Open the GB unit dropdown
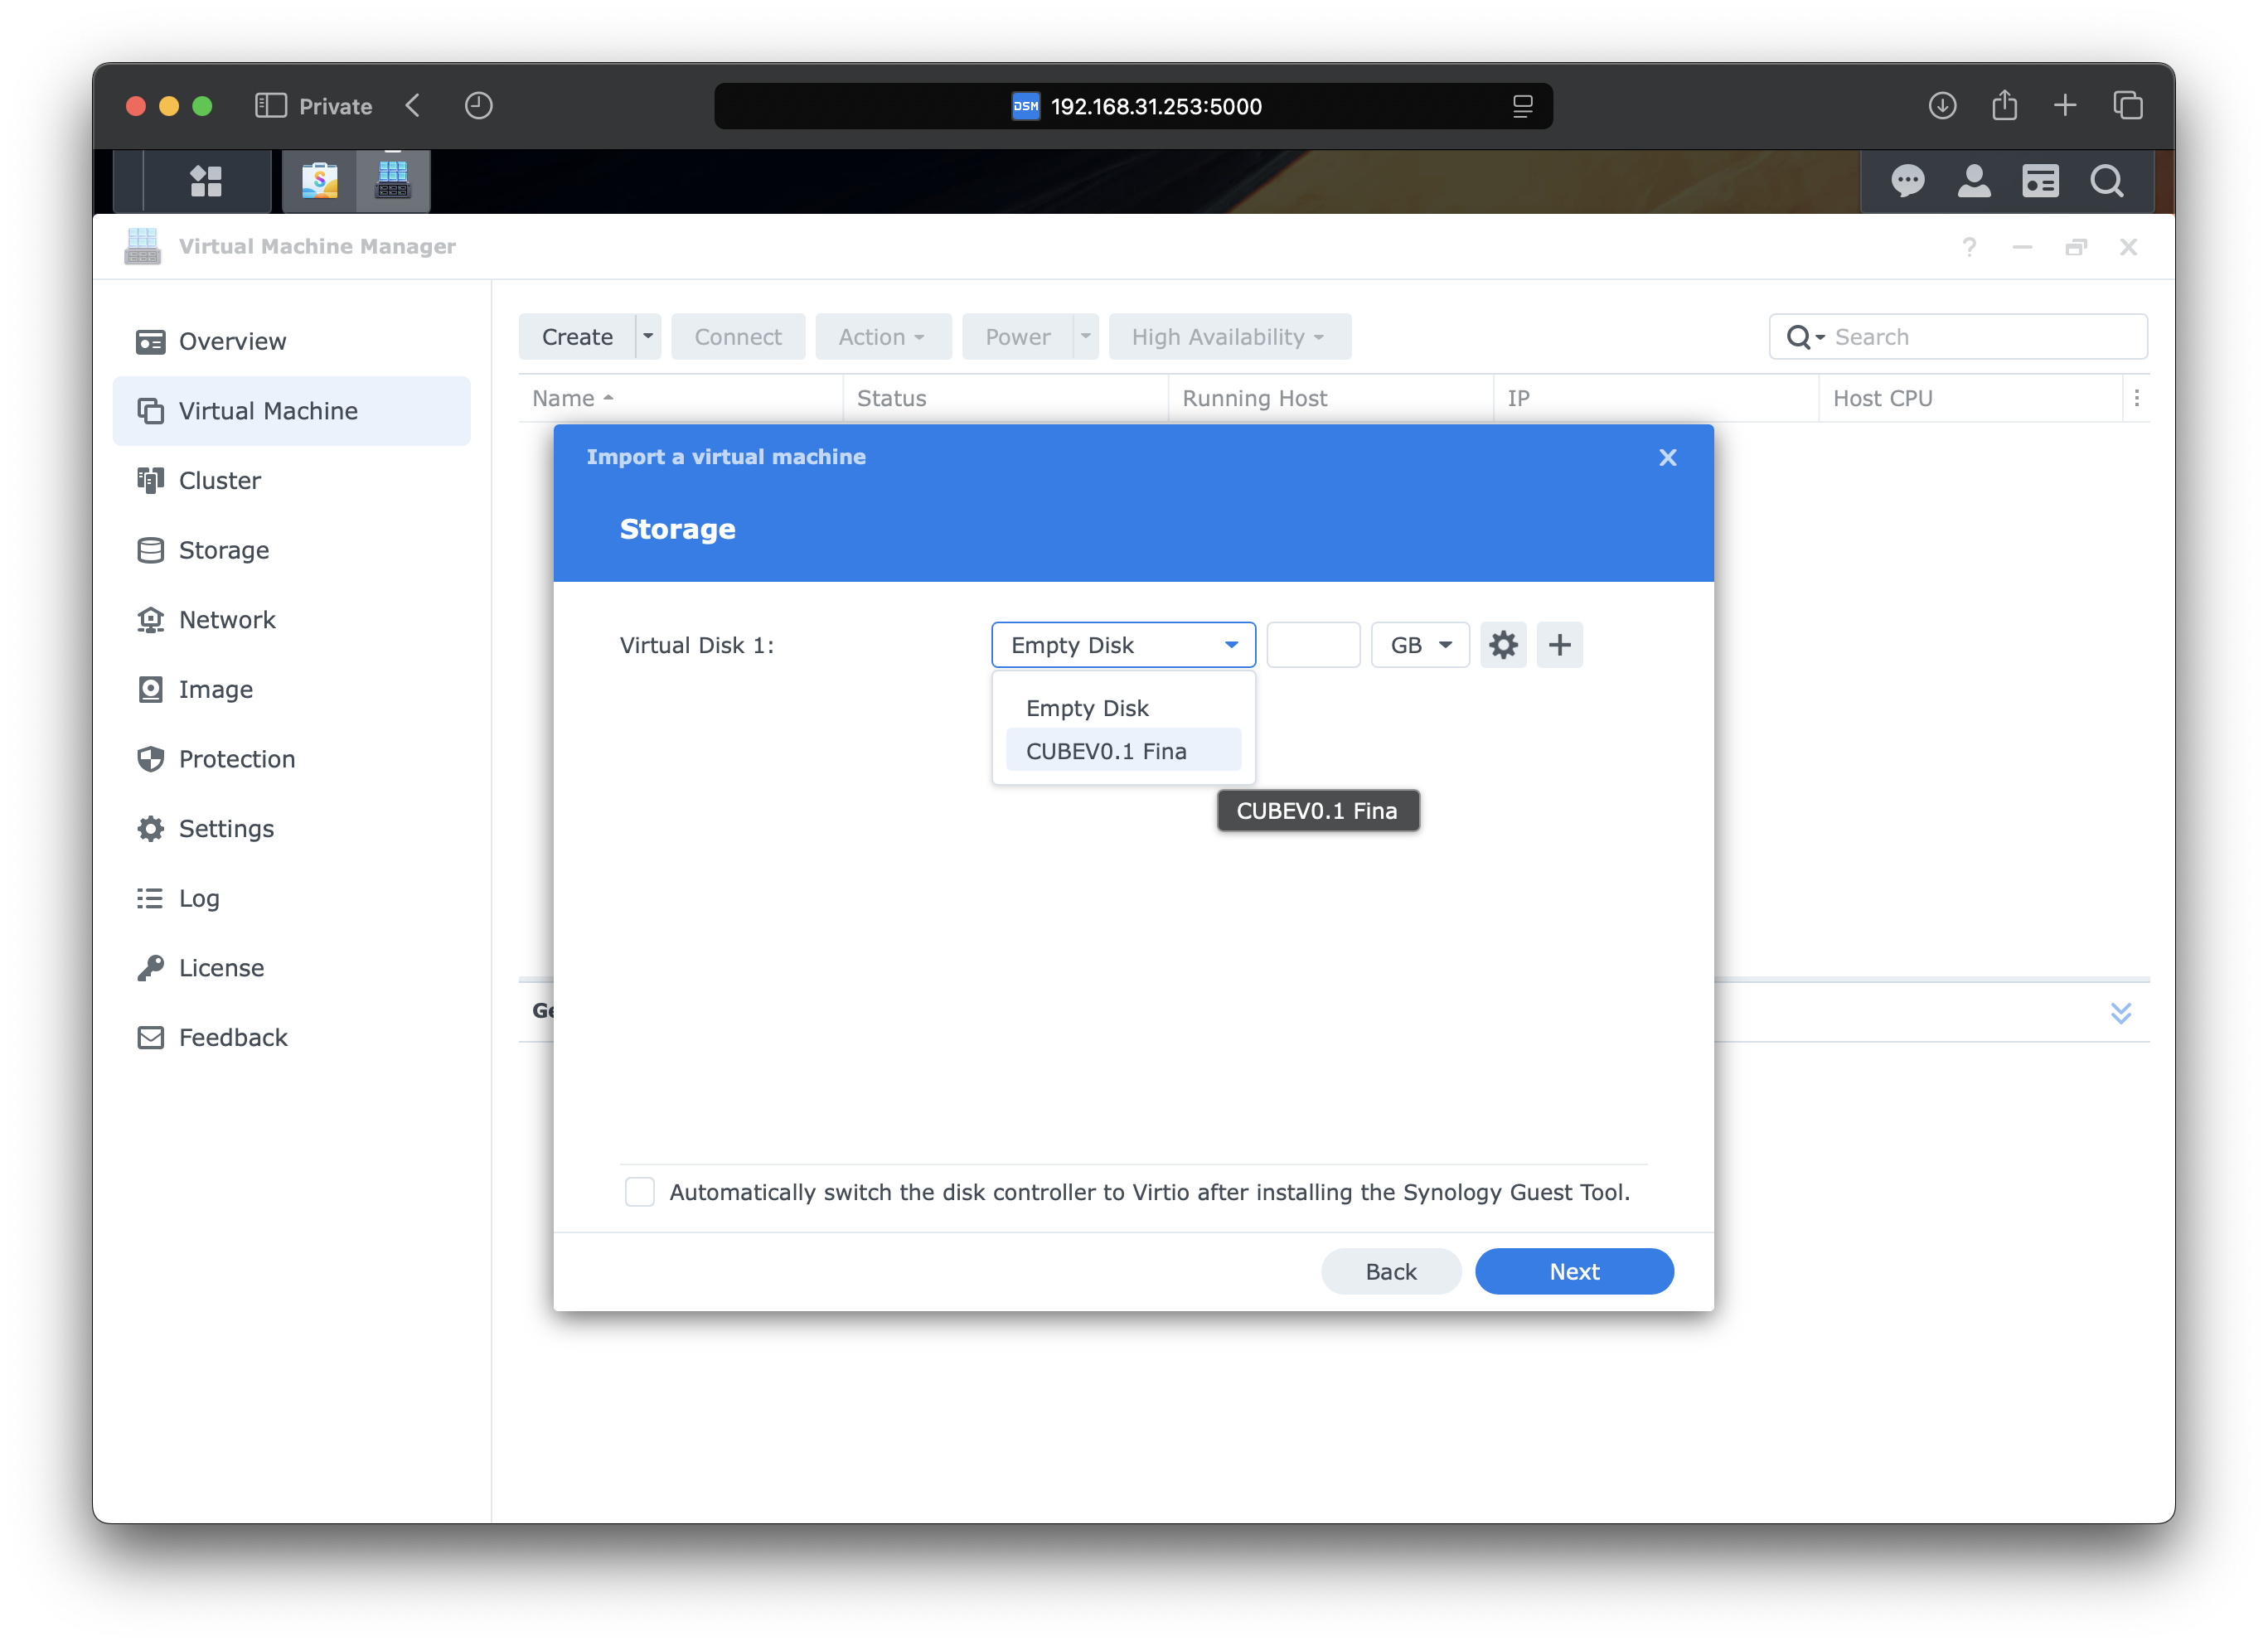2268x1646 pixels. coord(1420,645)
